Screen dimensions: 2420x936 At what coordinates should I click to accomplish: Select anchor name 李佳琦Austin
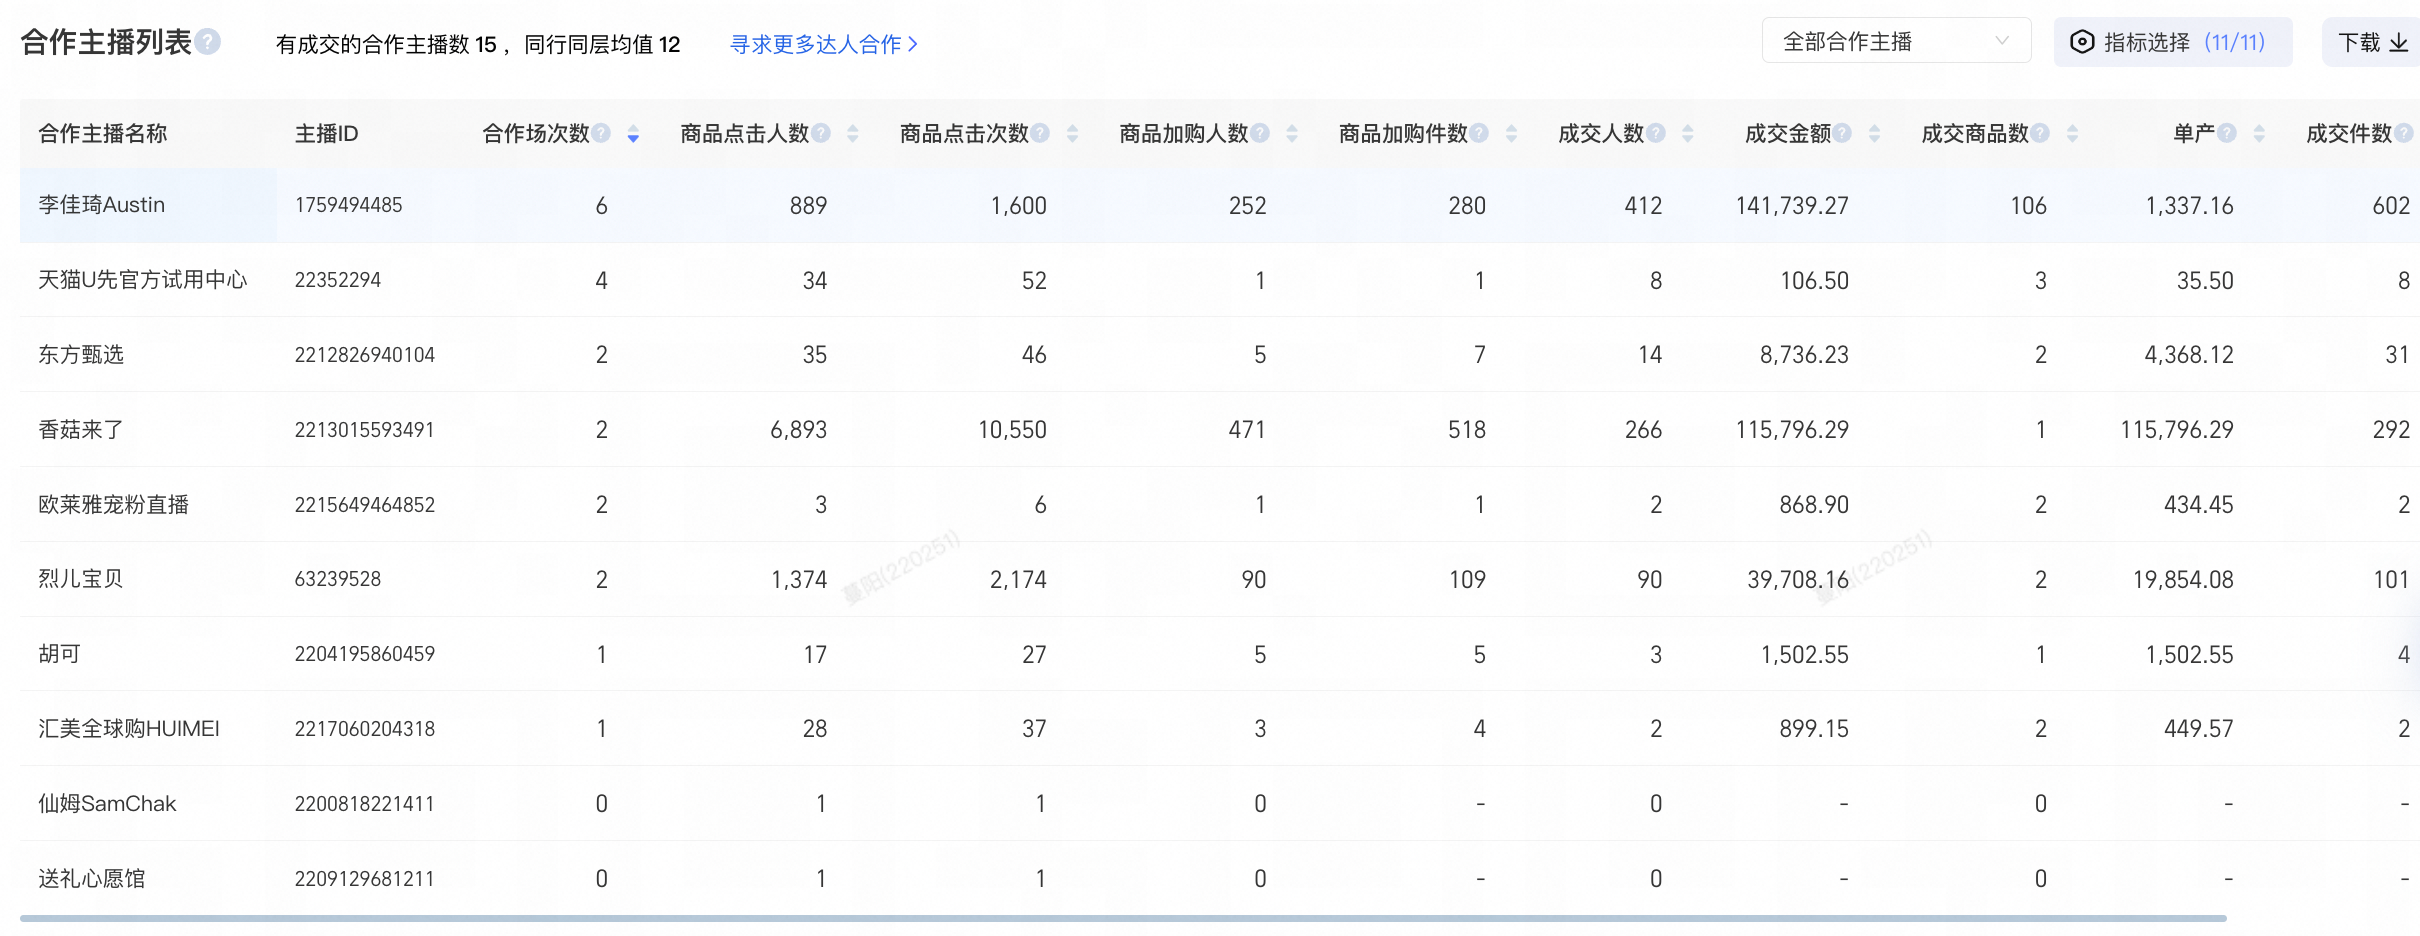point(101,205)
